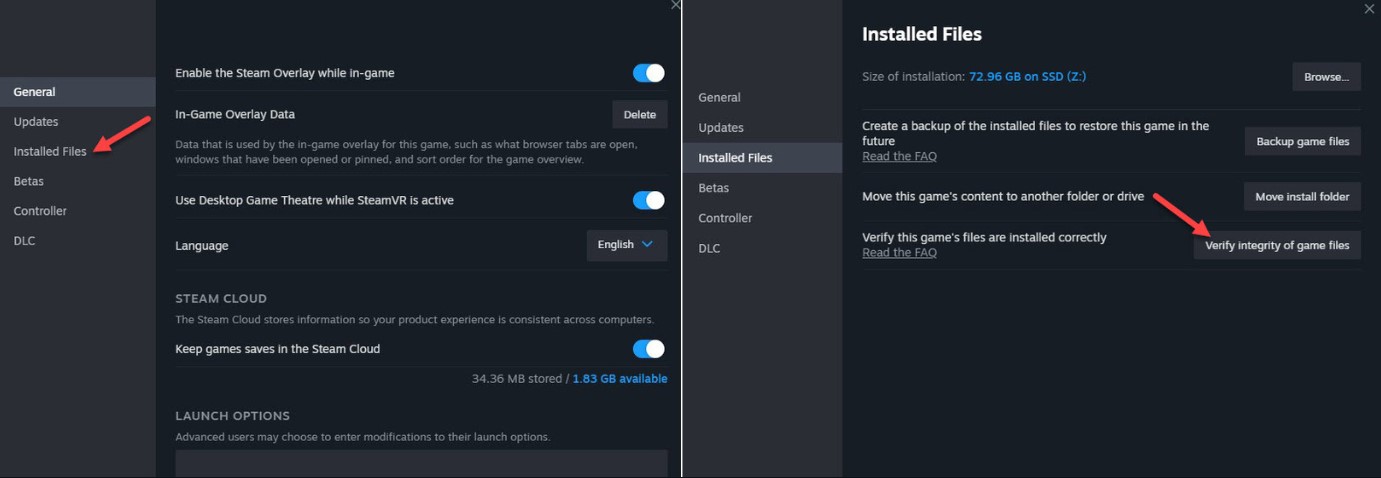This screenshot has width=1381, height=478.
Task: Open the Updates tab in the left panel
Action: (x=36, y=121)
